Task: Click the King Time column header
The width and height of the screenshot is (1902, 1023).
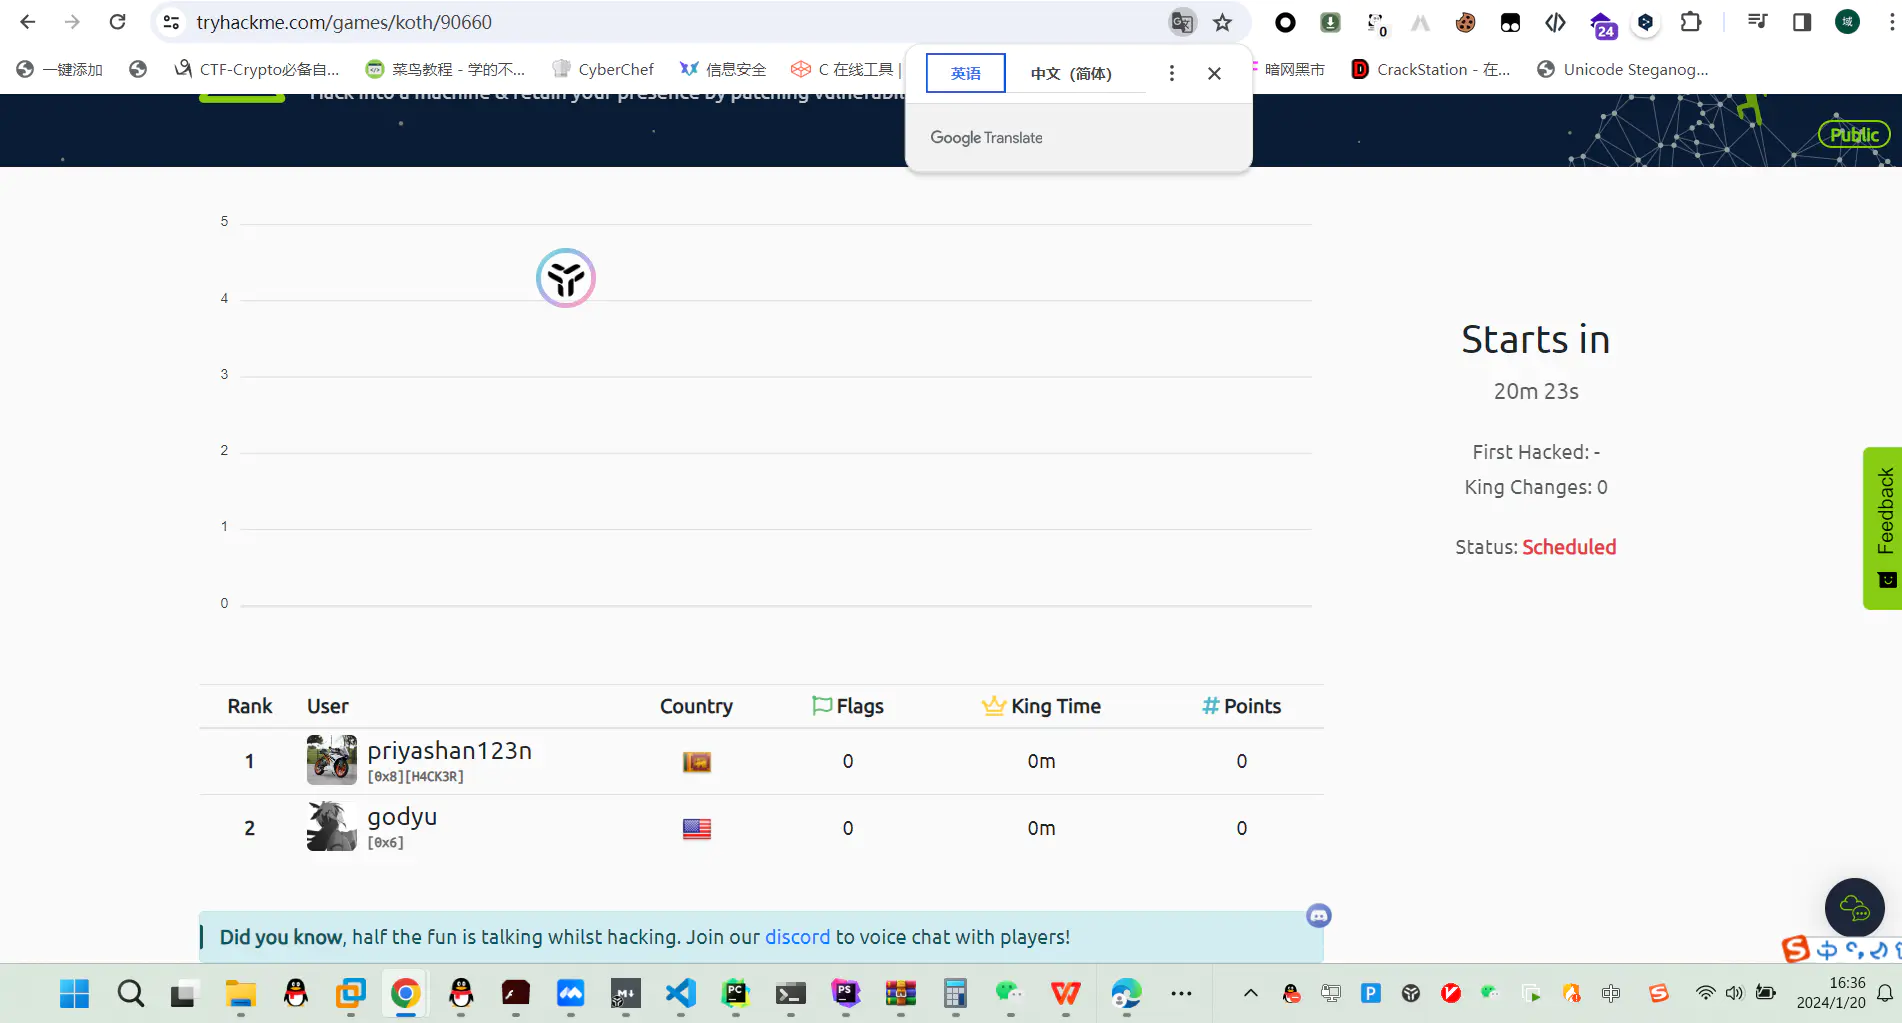Action: 1041,706
